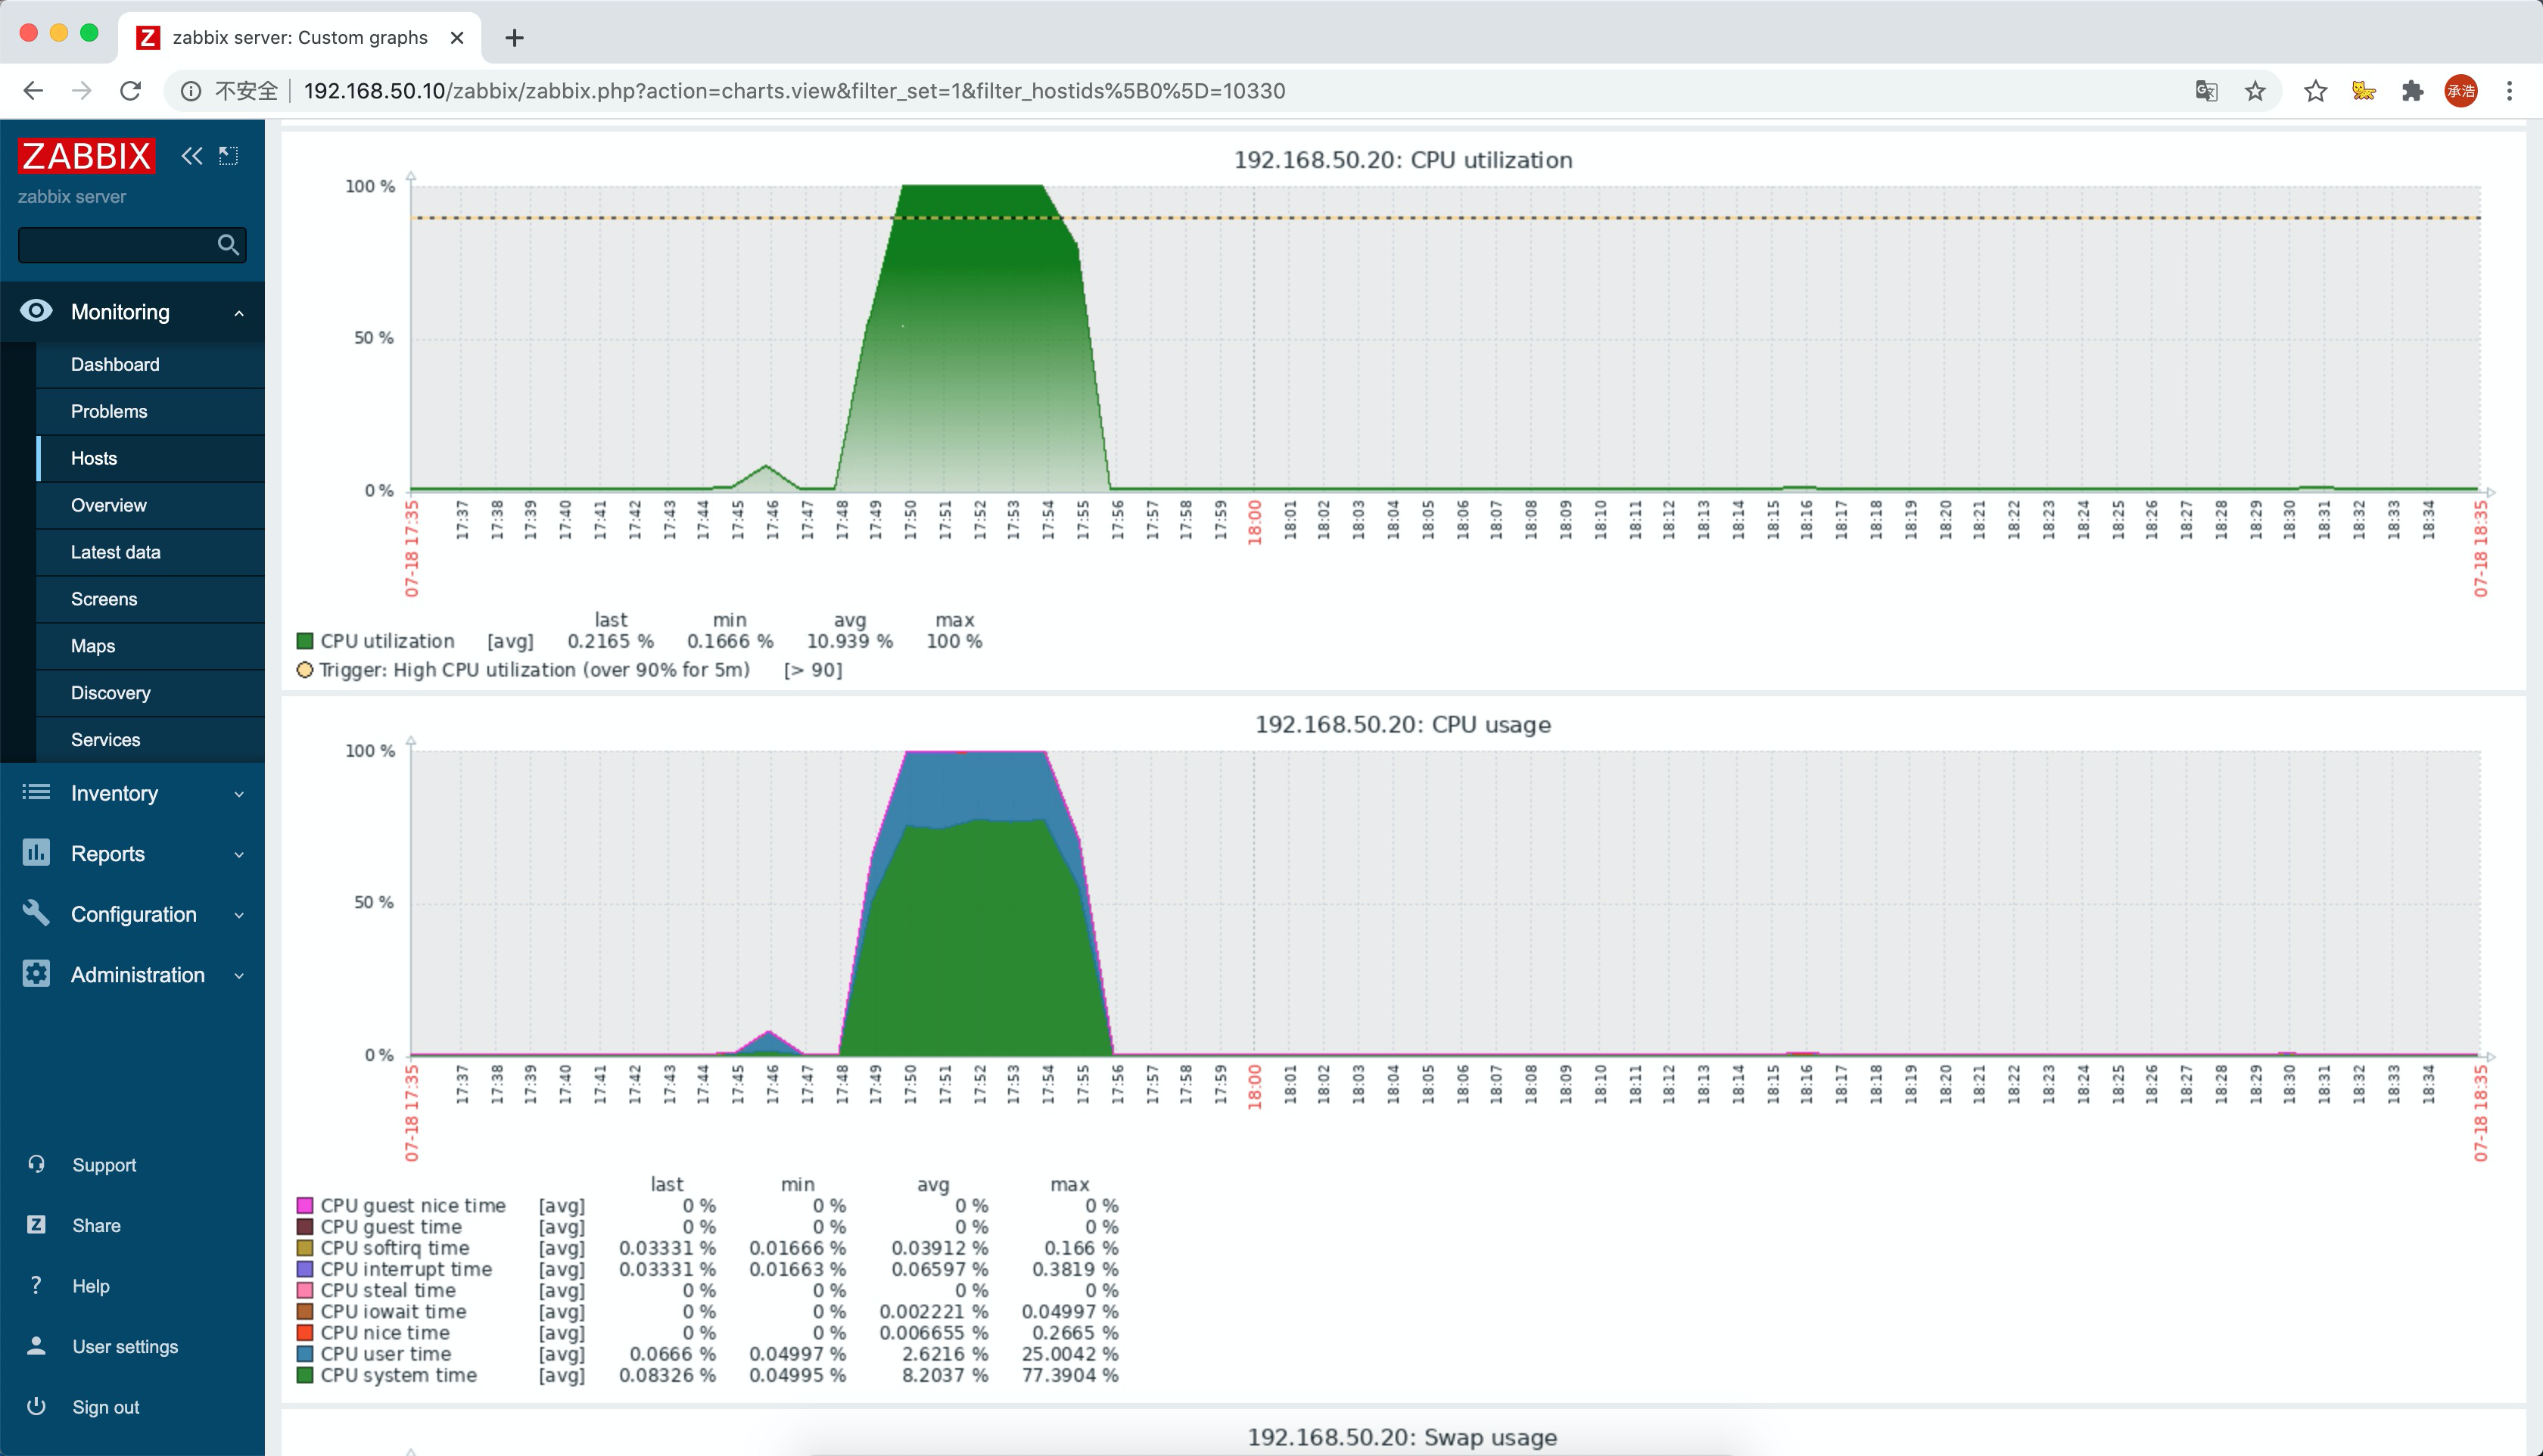Bookmark this page with the star icon

click(x=2255, y=91)
